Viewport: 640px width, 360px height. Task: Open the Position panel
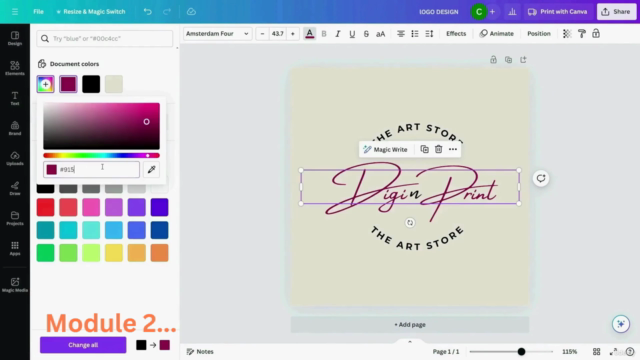point(539,34)
